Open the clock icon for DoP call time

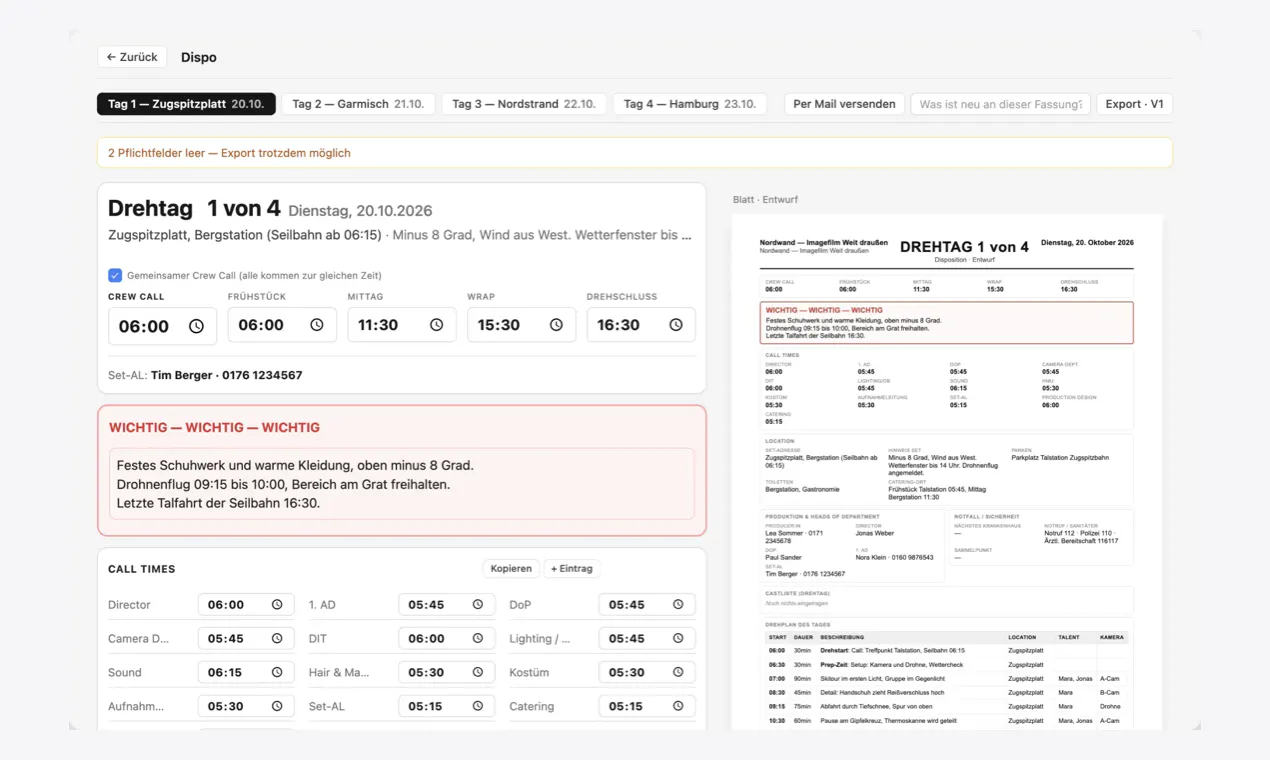(x=678, y=605)
